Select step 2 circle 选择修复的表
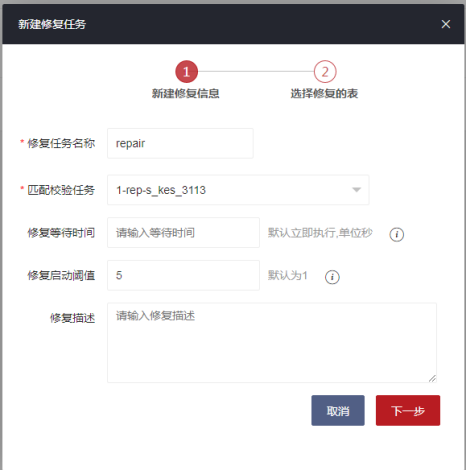This screenshot has width=466, height=470. [325, 72]
